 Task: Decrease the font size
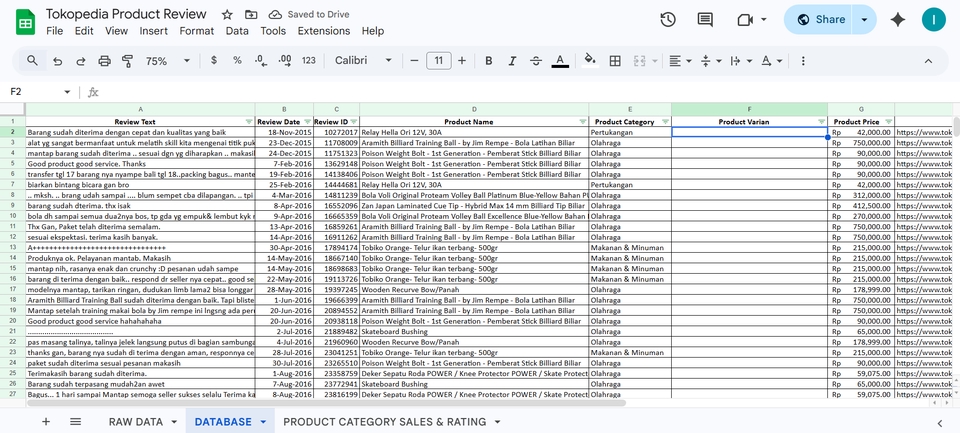pos(414,61)
